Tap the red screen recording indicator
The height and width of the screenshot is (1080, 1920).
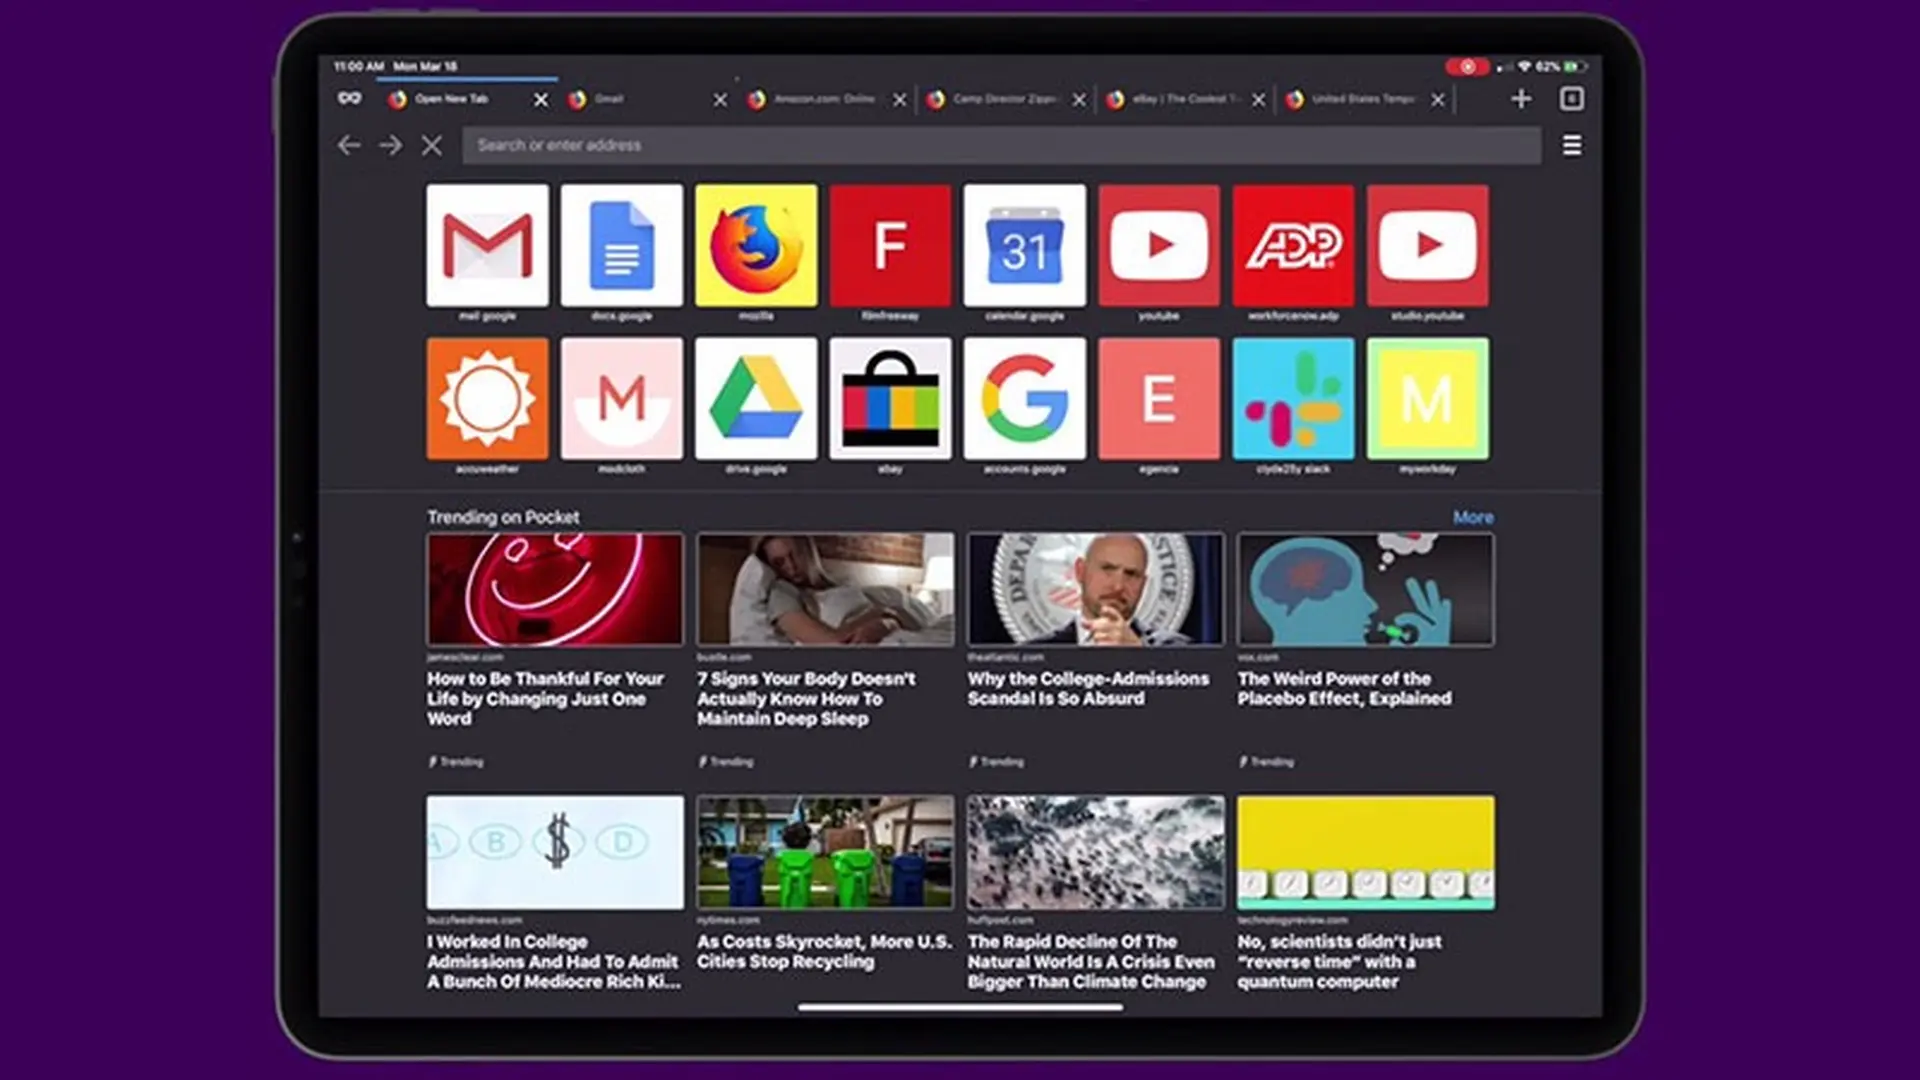click(1467, 67)
